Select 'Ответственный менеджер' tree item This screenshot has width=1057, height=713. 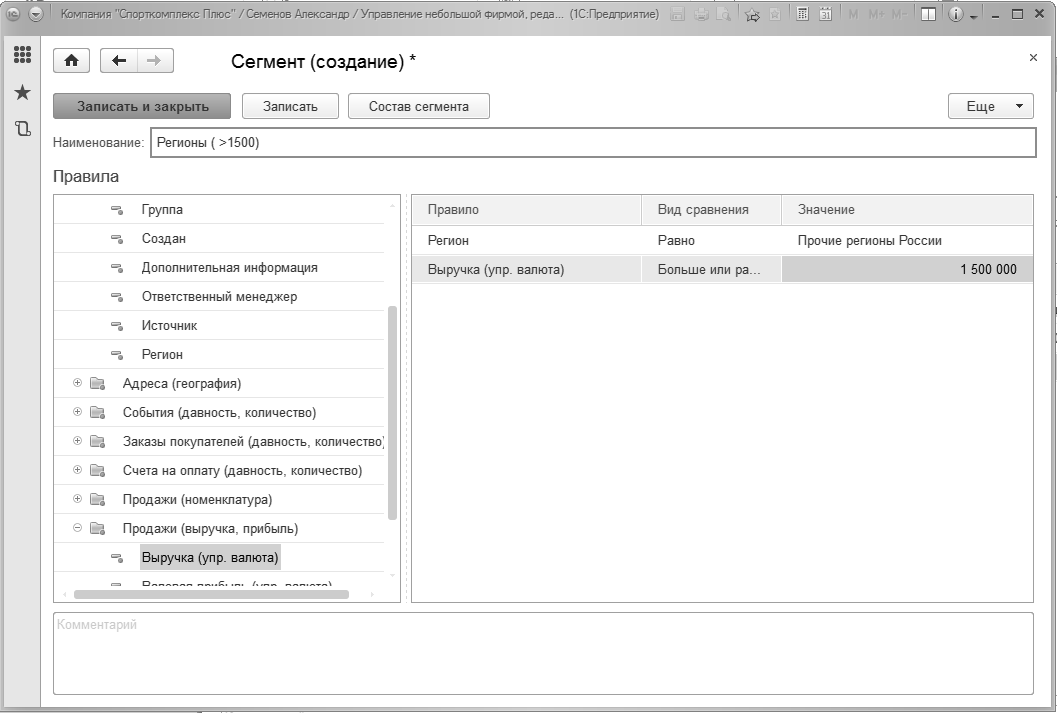point(219,297)
